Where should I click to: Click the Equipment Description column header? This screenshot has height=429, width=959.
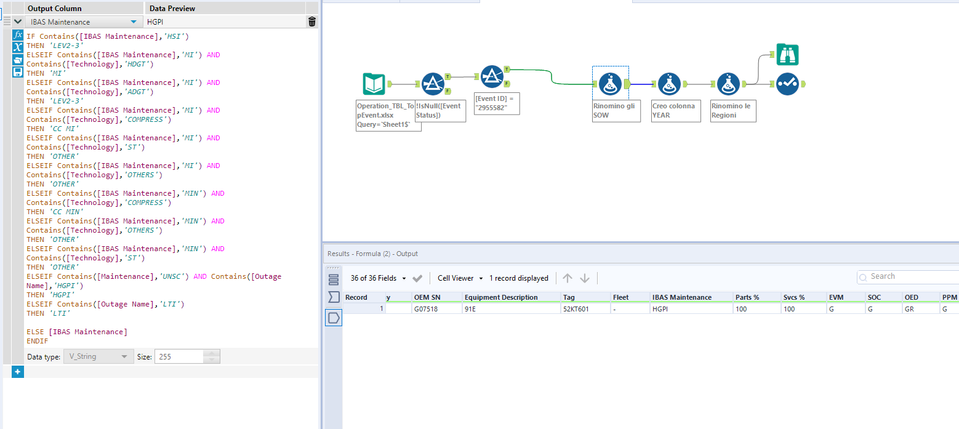pos(501,297)
